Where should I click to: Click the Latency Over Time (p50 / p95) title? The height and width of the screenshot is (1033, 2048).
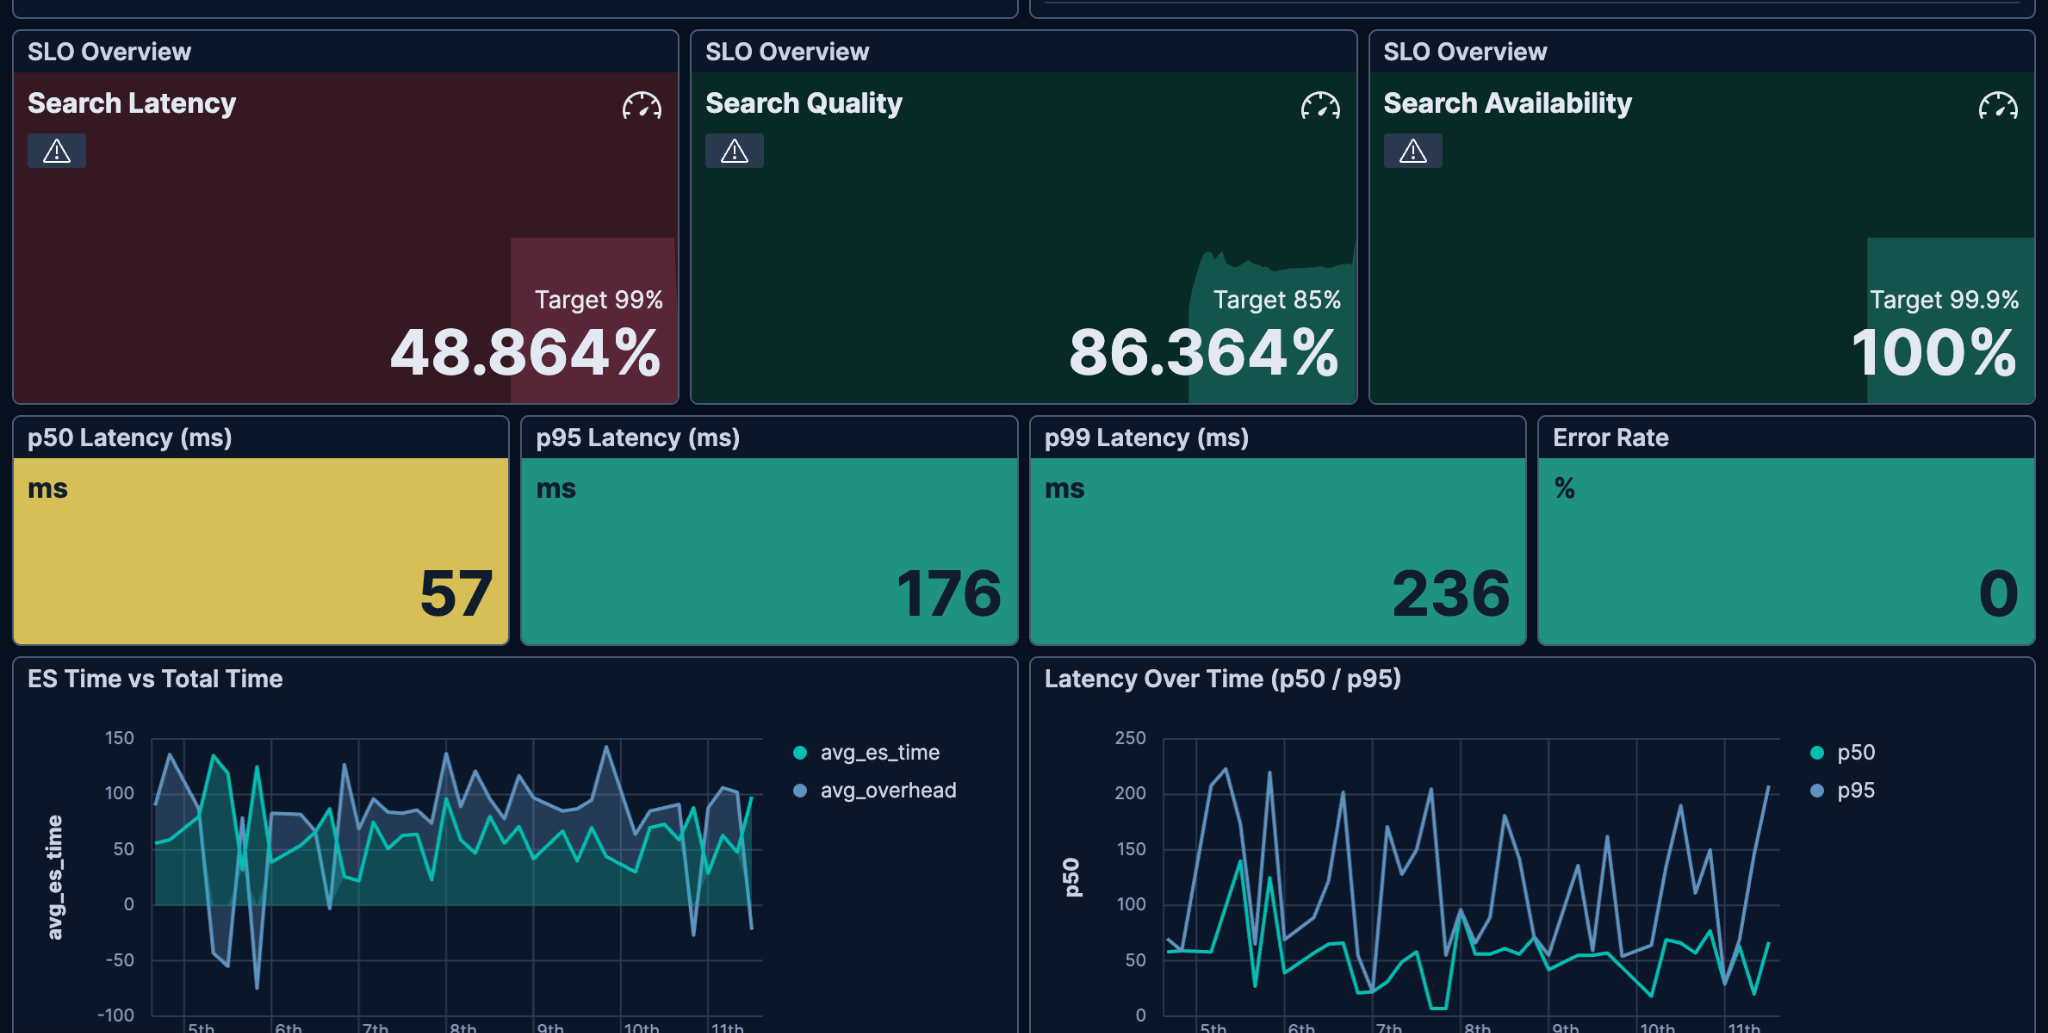coord(1223,679)
